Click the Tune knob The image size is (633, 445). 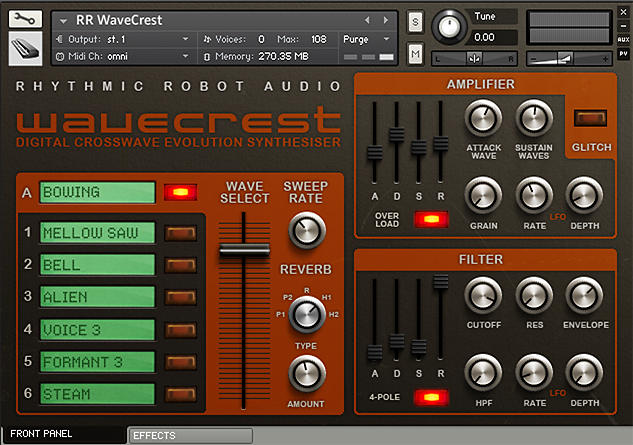click(x=449, y=27)
